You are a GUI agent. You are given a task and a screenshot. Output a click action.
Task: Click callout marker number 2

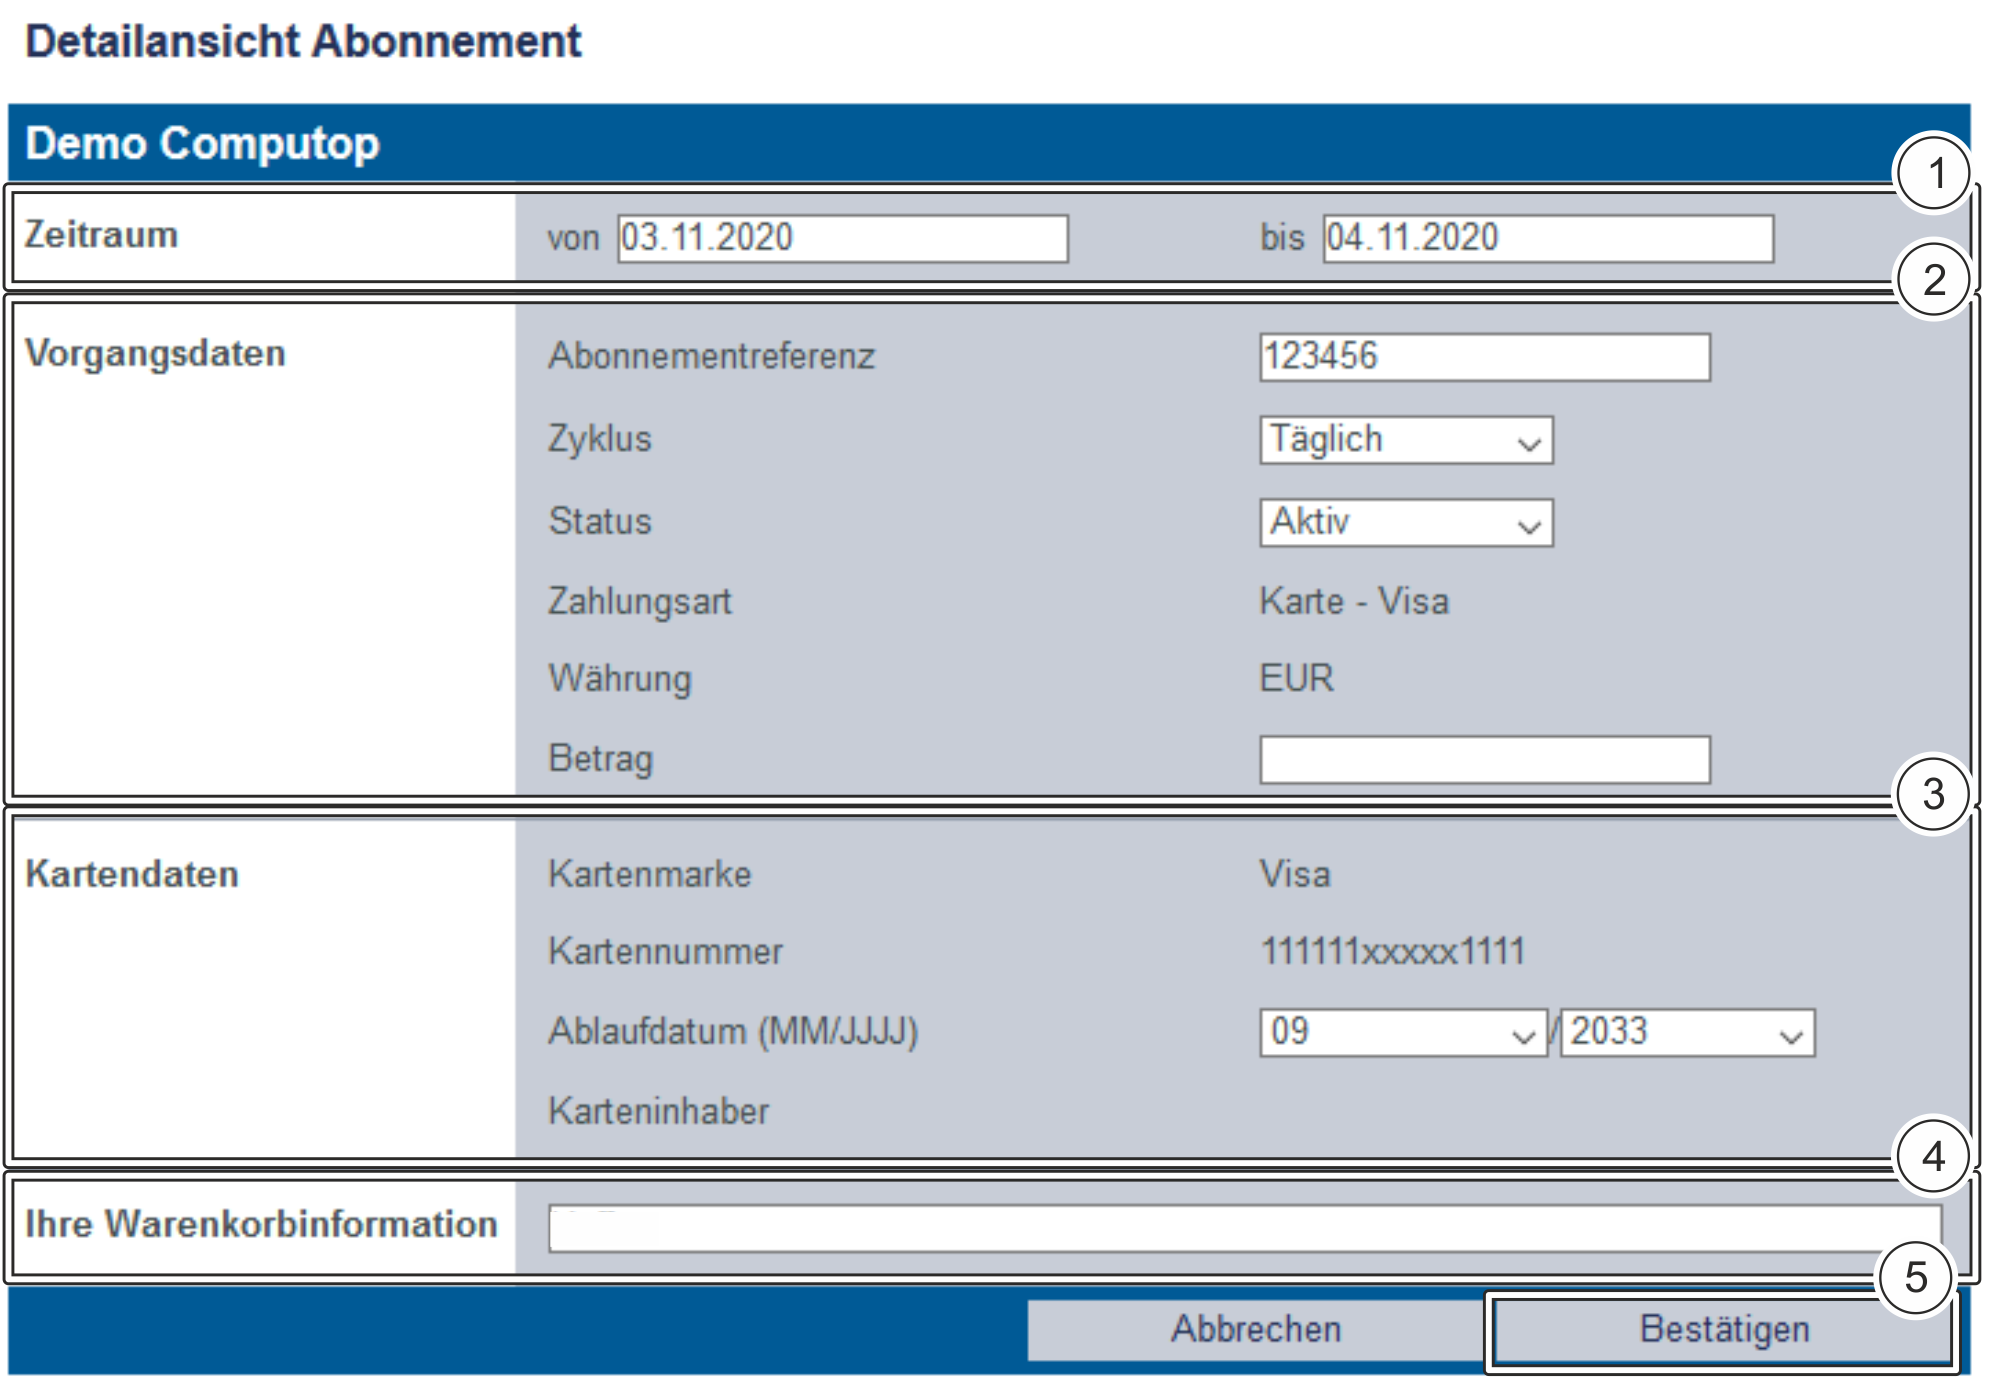(x=1935, y=280)
